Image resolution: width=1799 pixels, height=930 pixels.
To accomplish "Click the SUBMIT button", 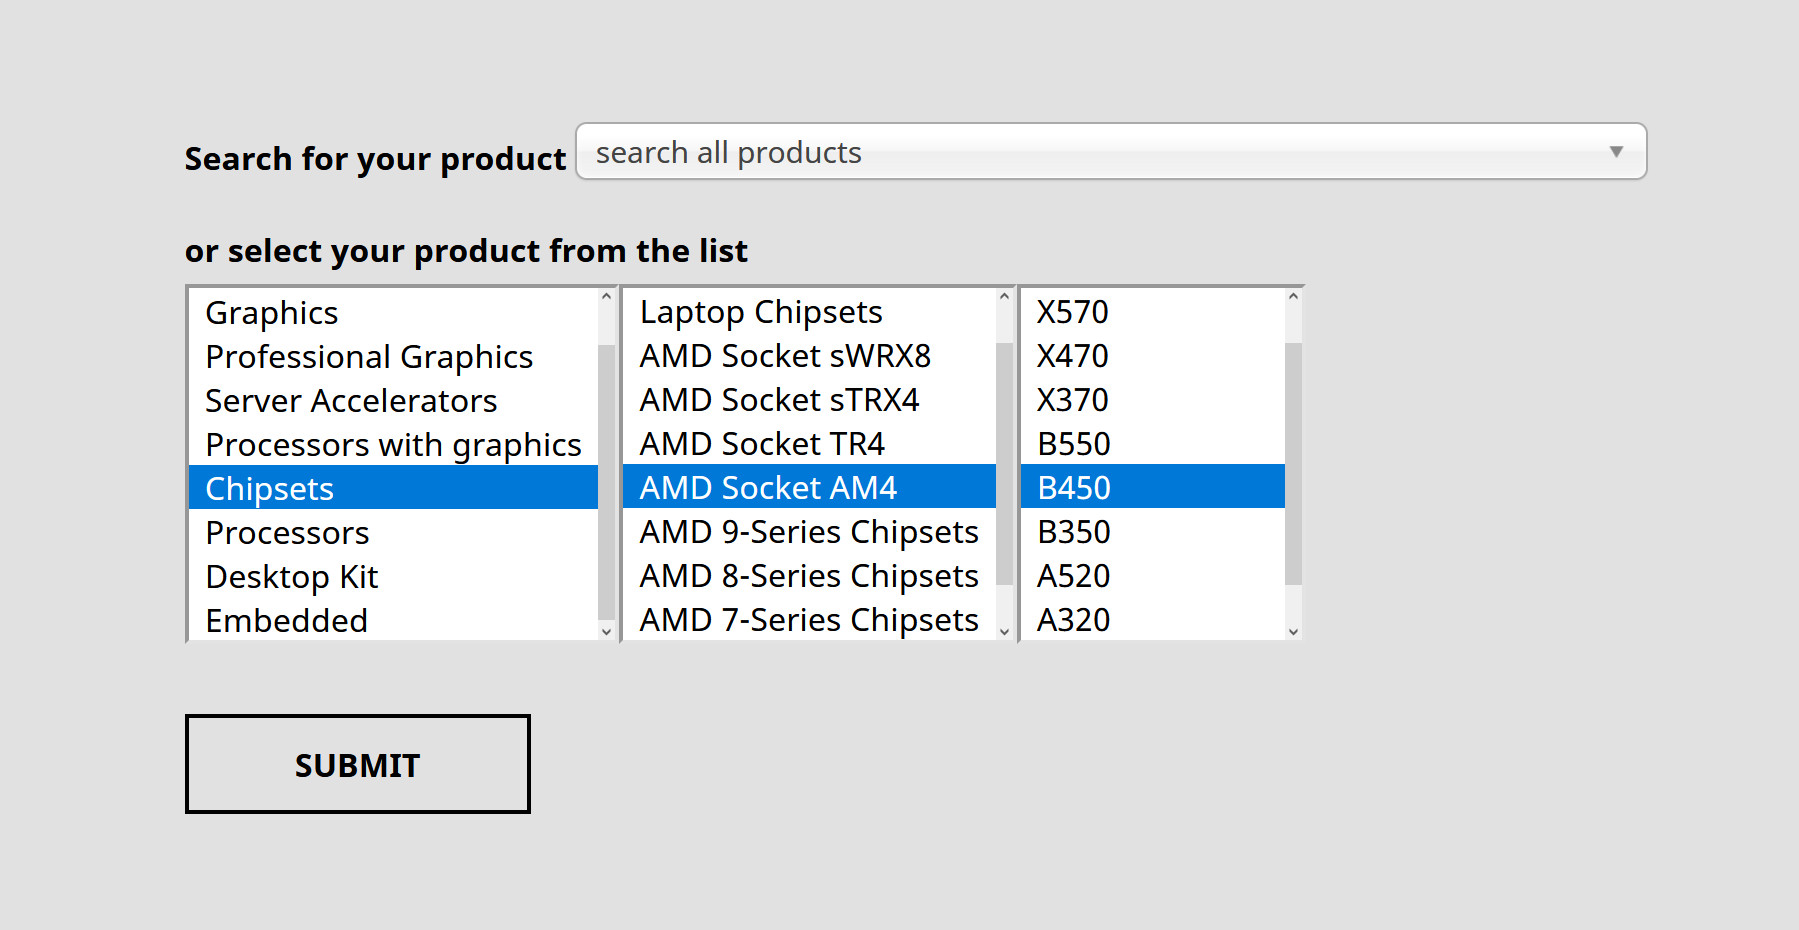I will (358, 764).
